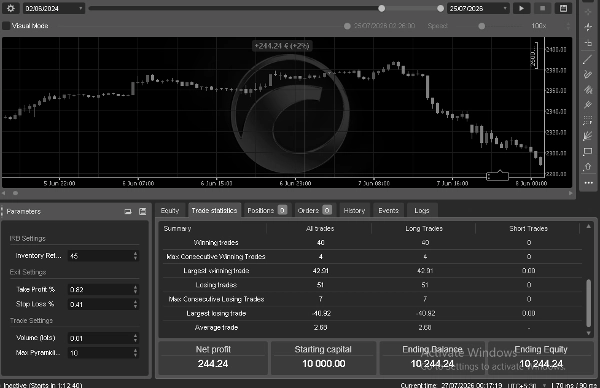
Task: Click the 'Short Trades' column header
Action: [528, 229]
